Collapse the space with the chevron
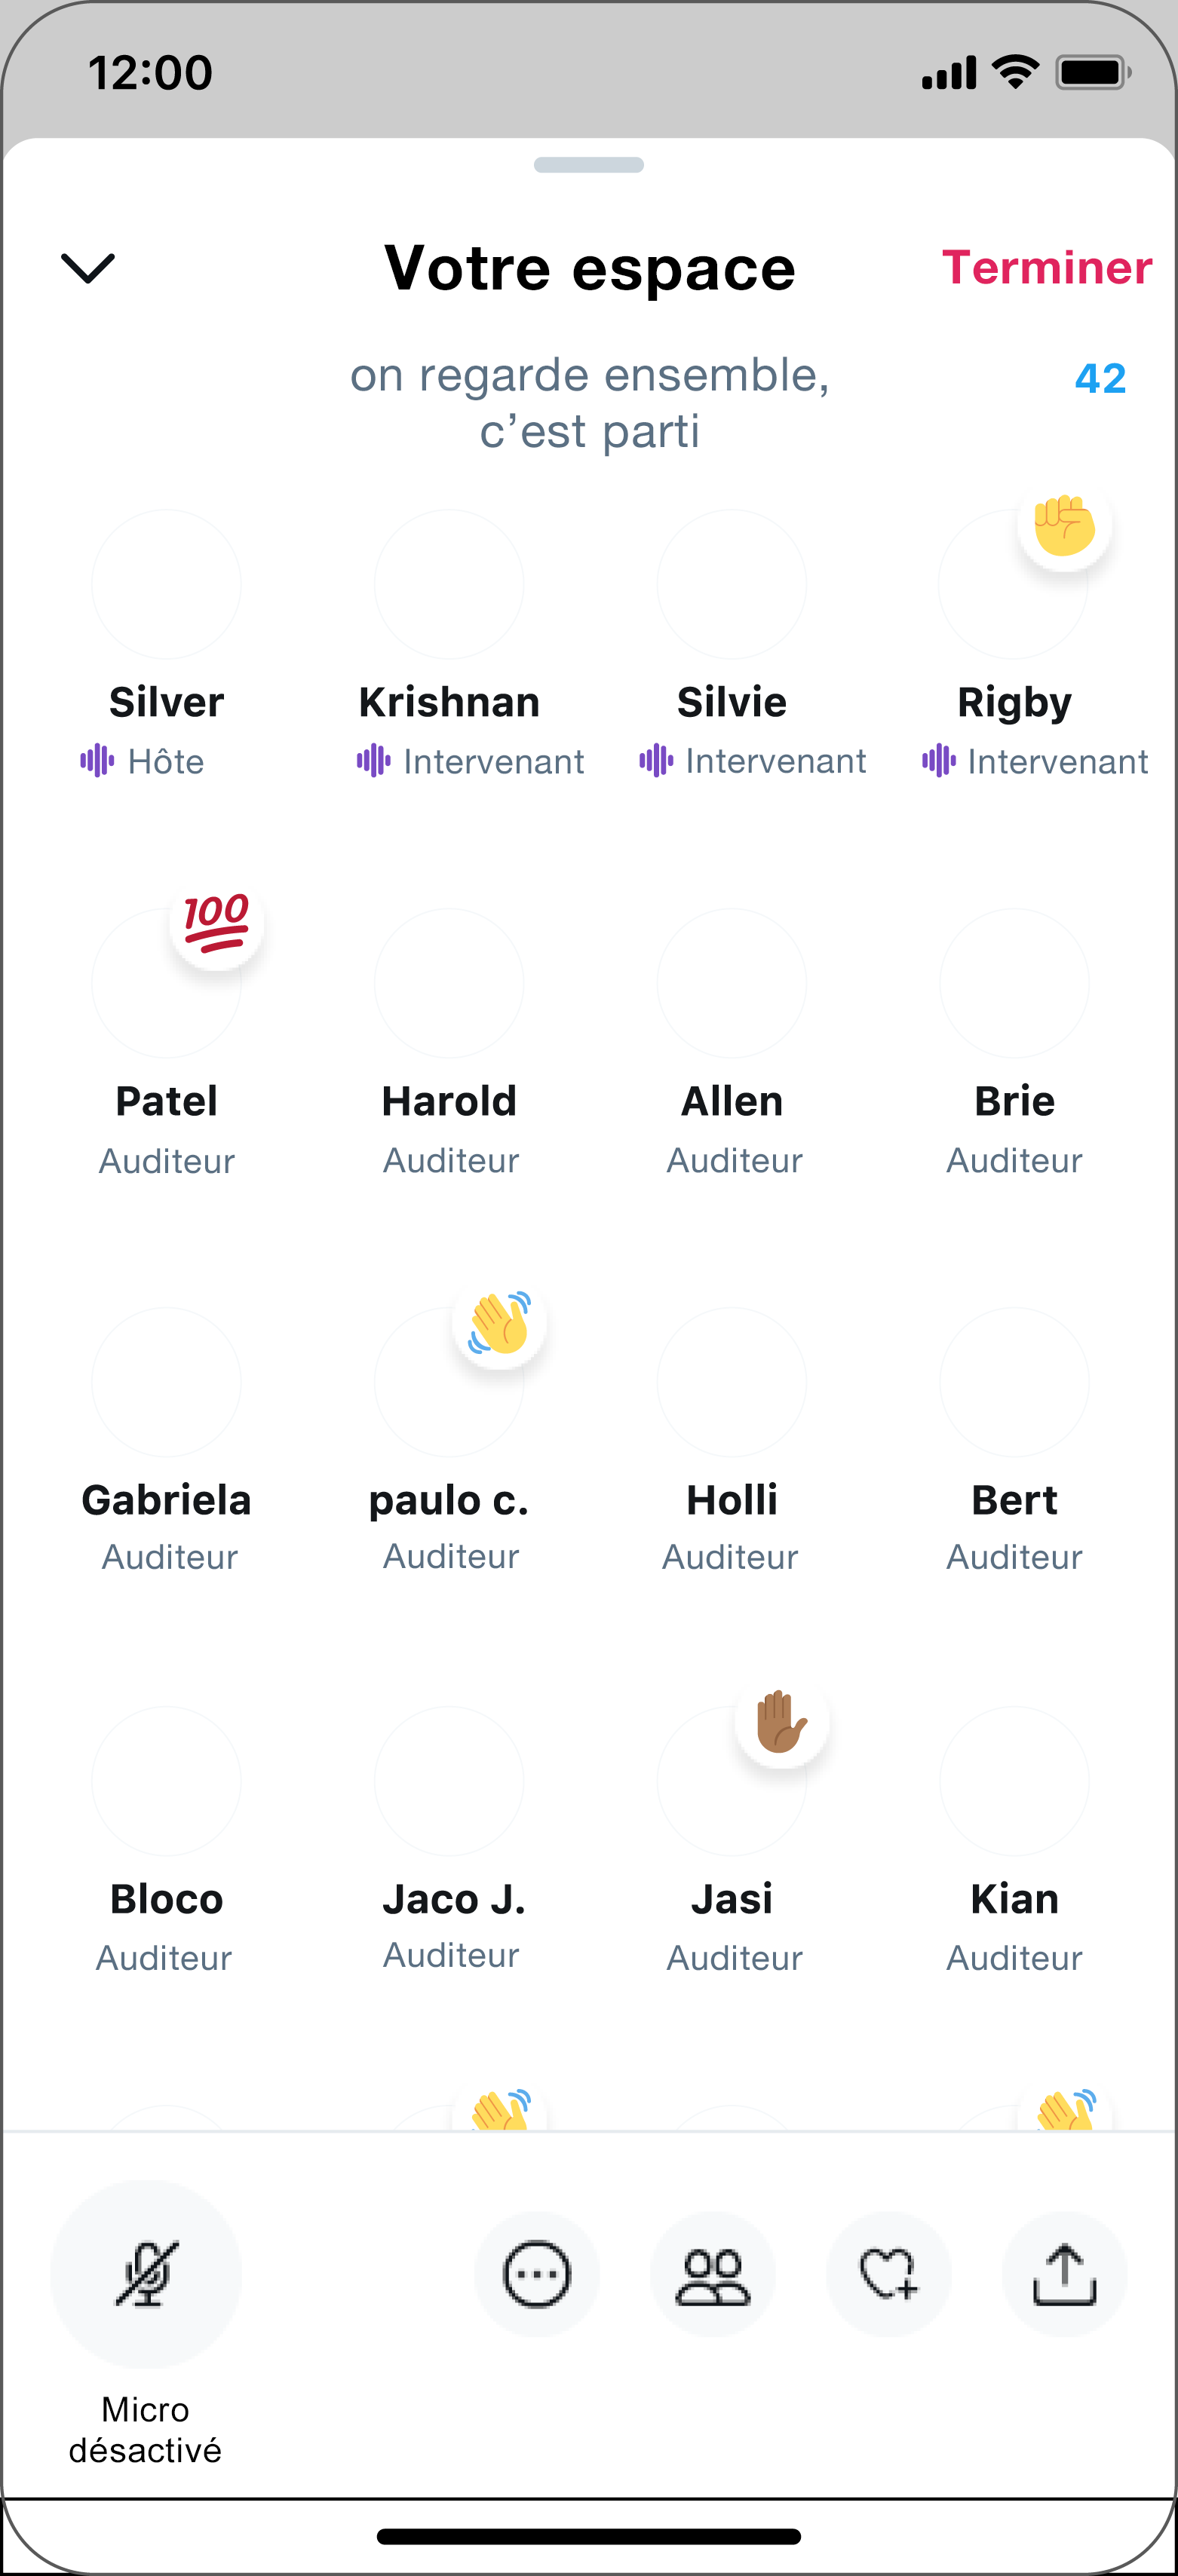 88,268
